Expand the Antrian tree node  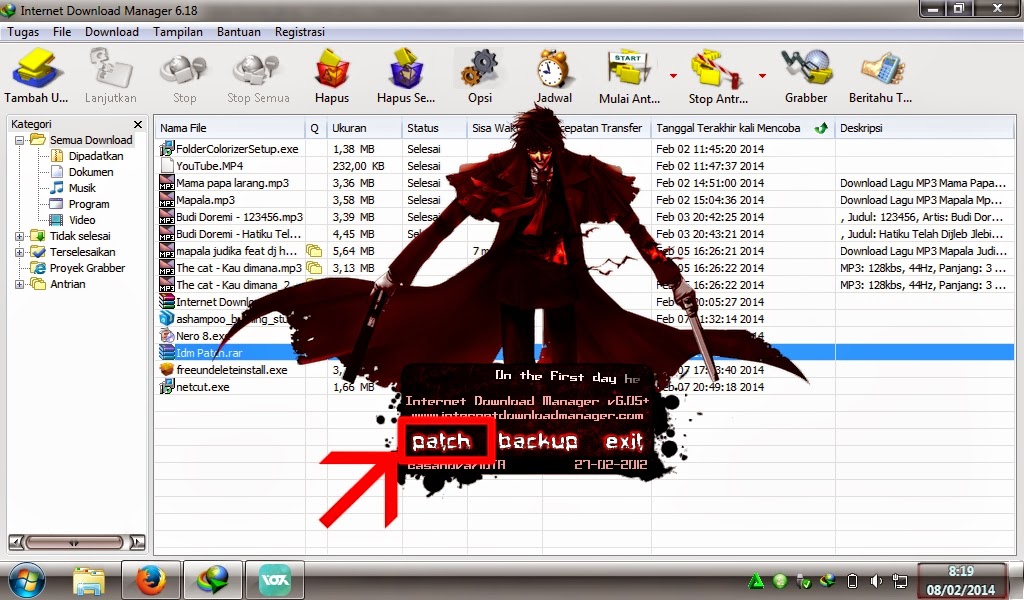coord(19,284)
